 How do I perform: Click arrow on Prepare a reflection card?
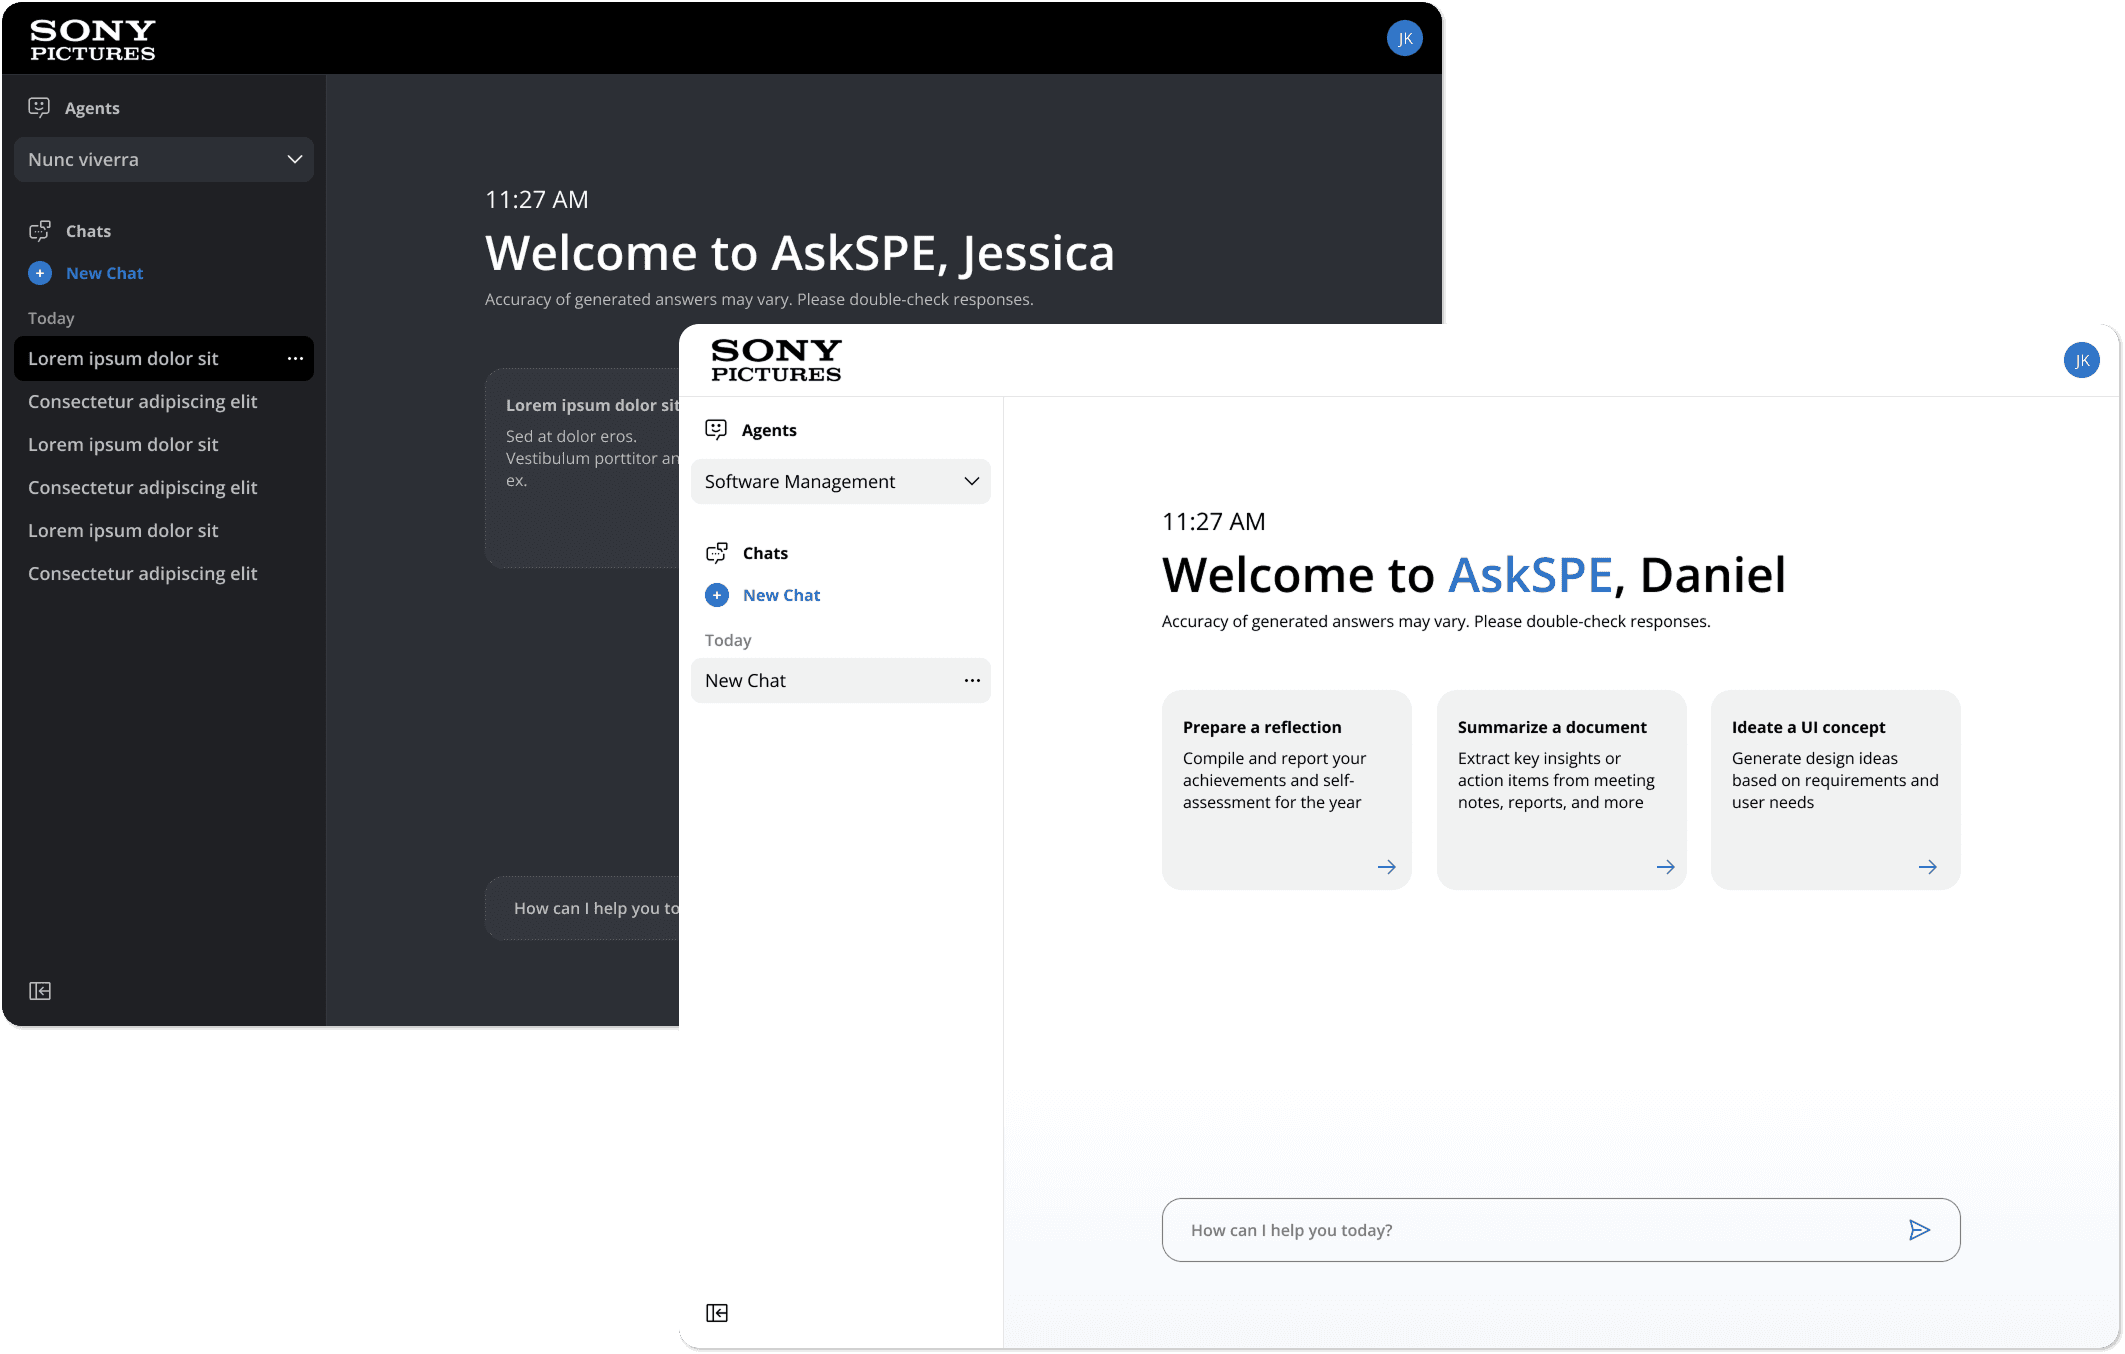[x=1386, y=867]
